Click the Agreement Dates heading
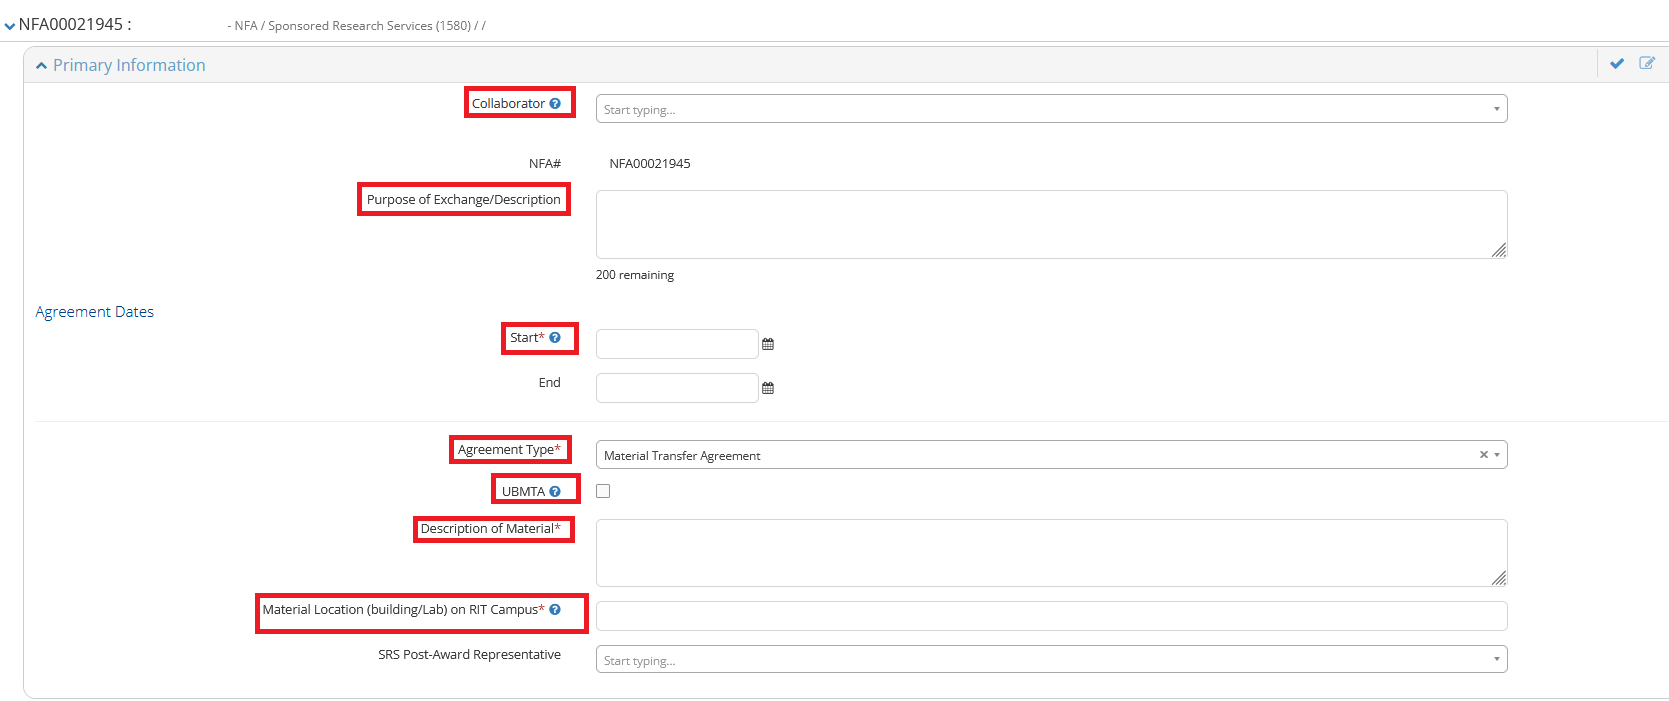Viewport: 1669px width, 701px height. 95,312
